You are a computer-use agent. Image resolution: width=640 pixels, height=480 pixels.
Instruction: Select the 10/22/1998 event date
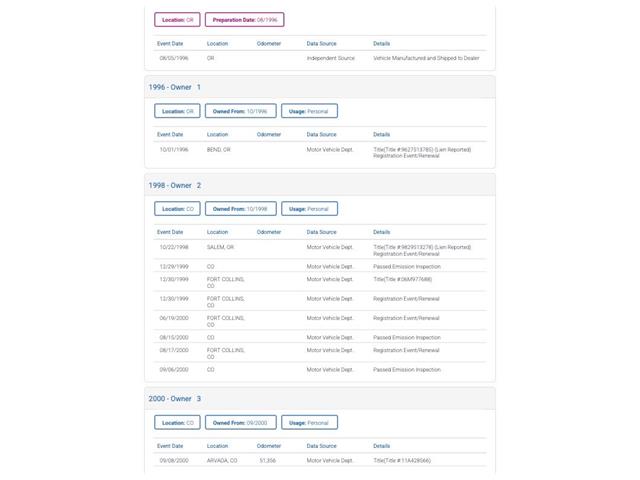coord(174,247)
